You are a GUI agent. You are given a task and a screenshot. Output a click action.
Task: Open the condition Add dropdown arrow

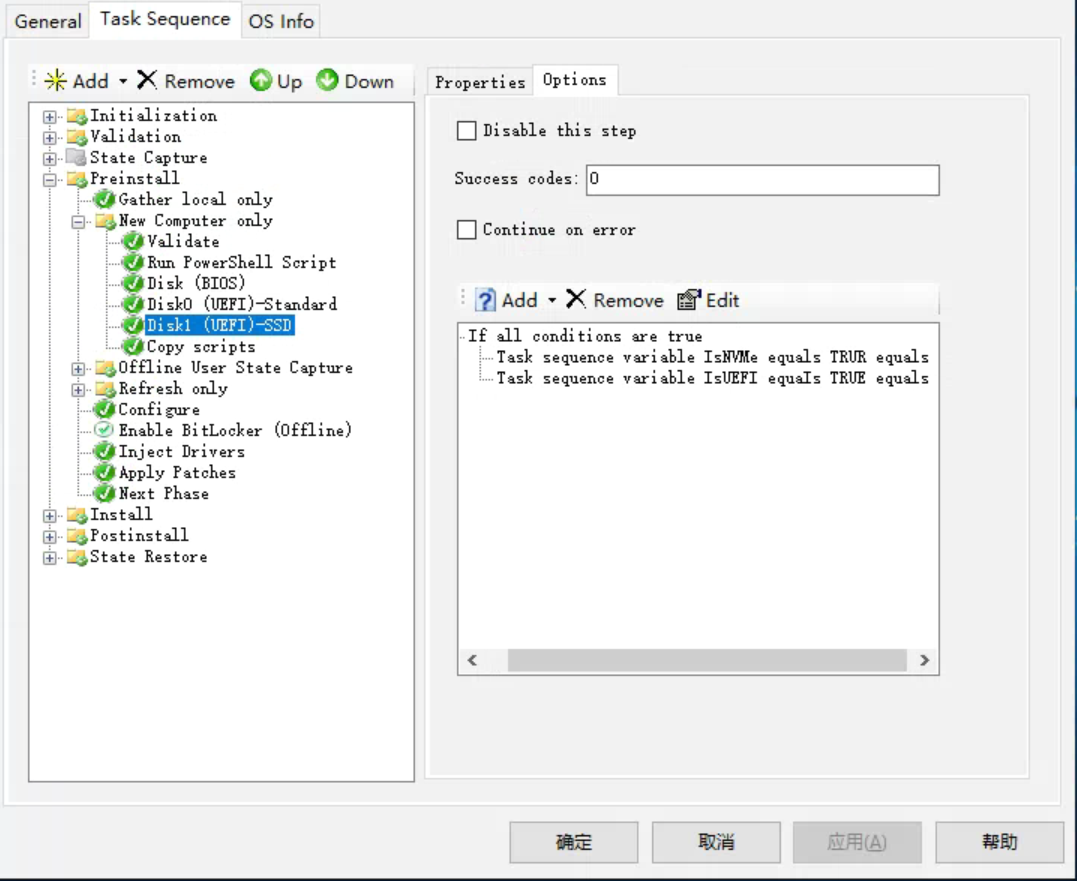[552, 300]
